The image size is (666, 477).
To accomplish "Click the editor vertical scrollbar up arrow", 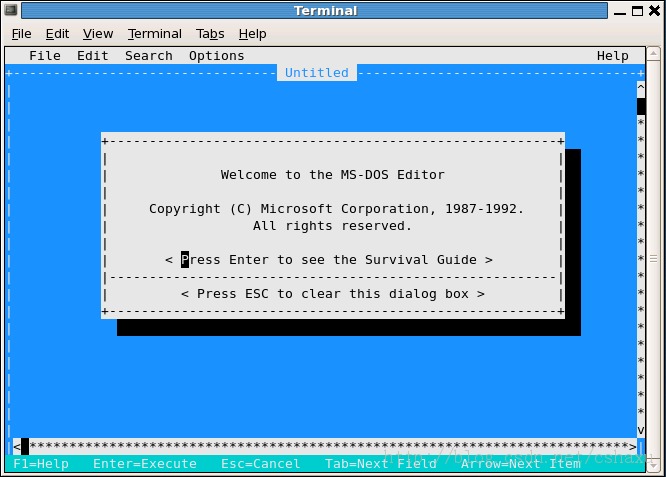I will [641, 88].
